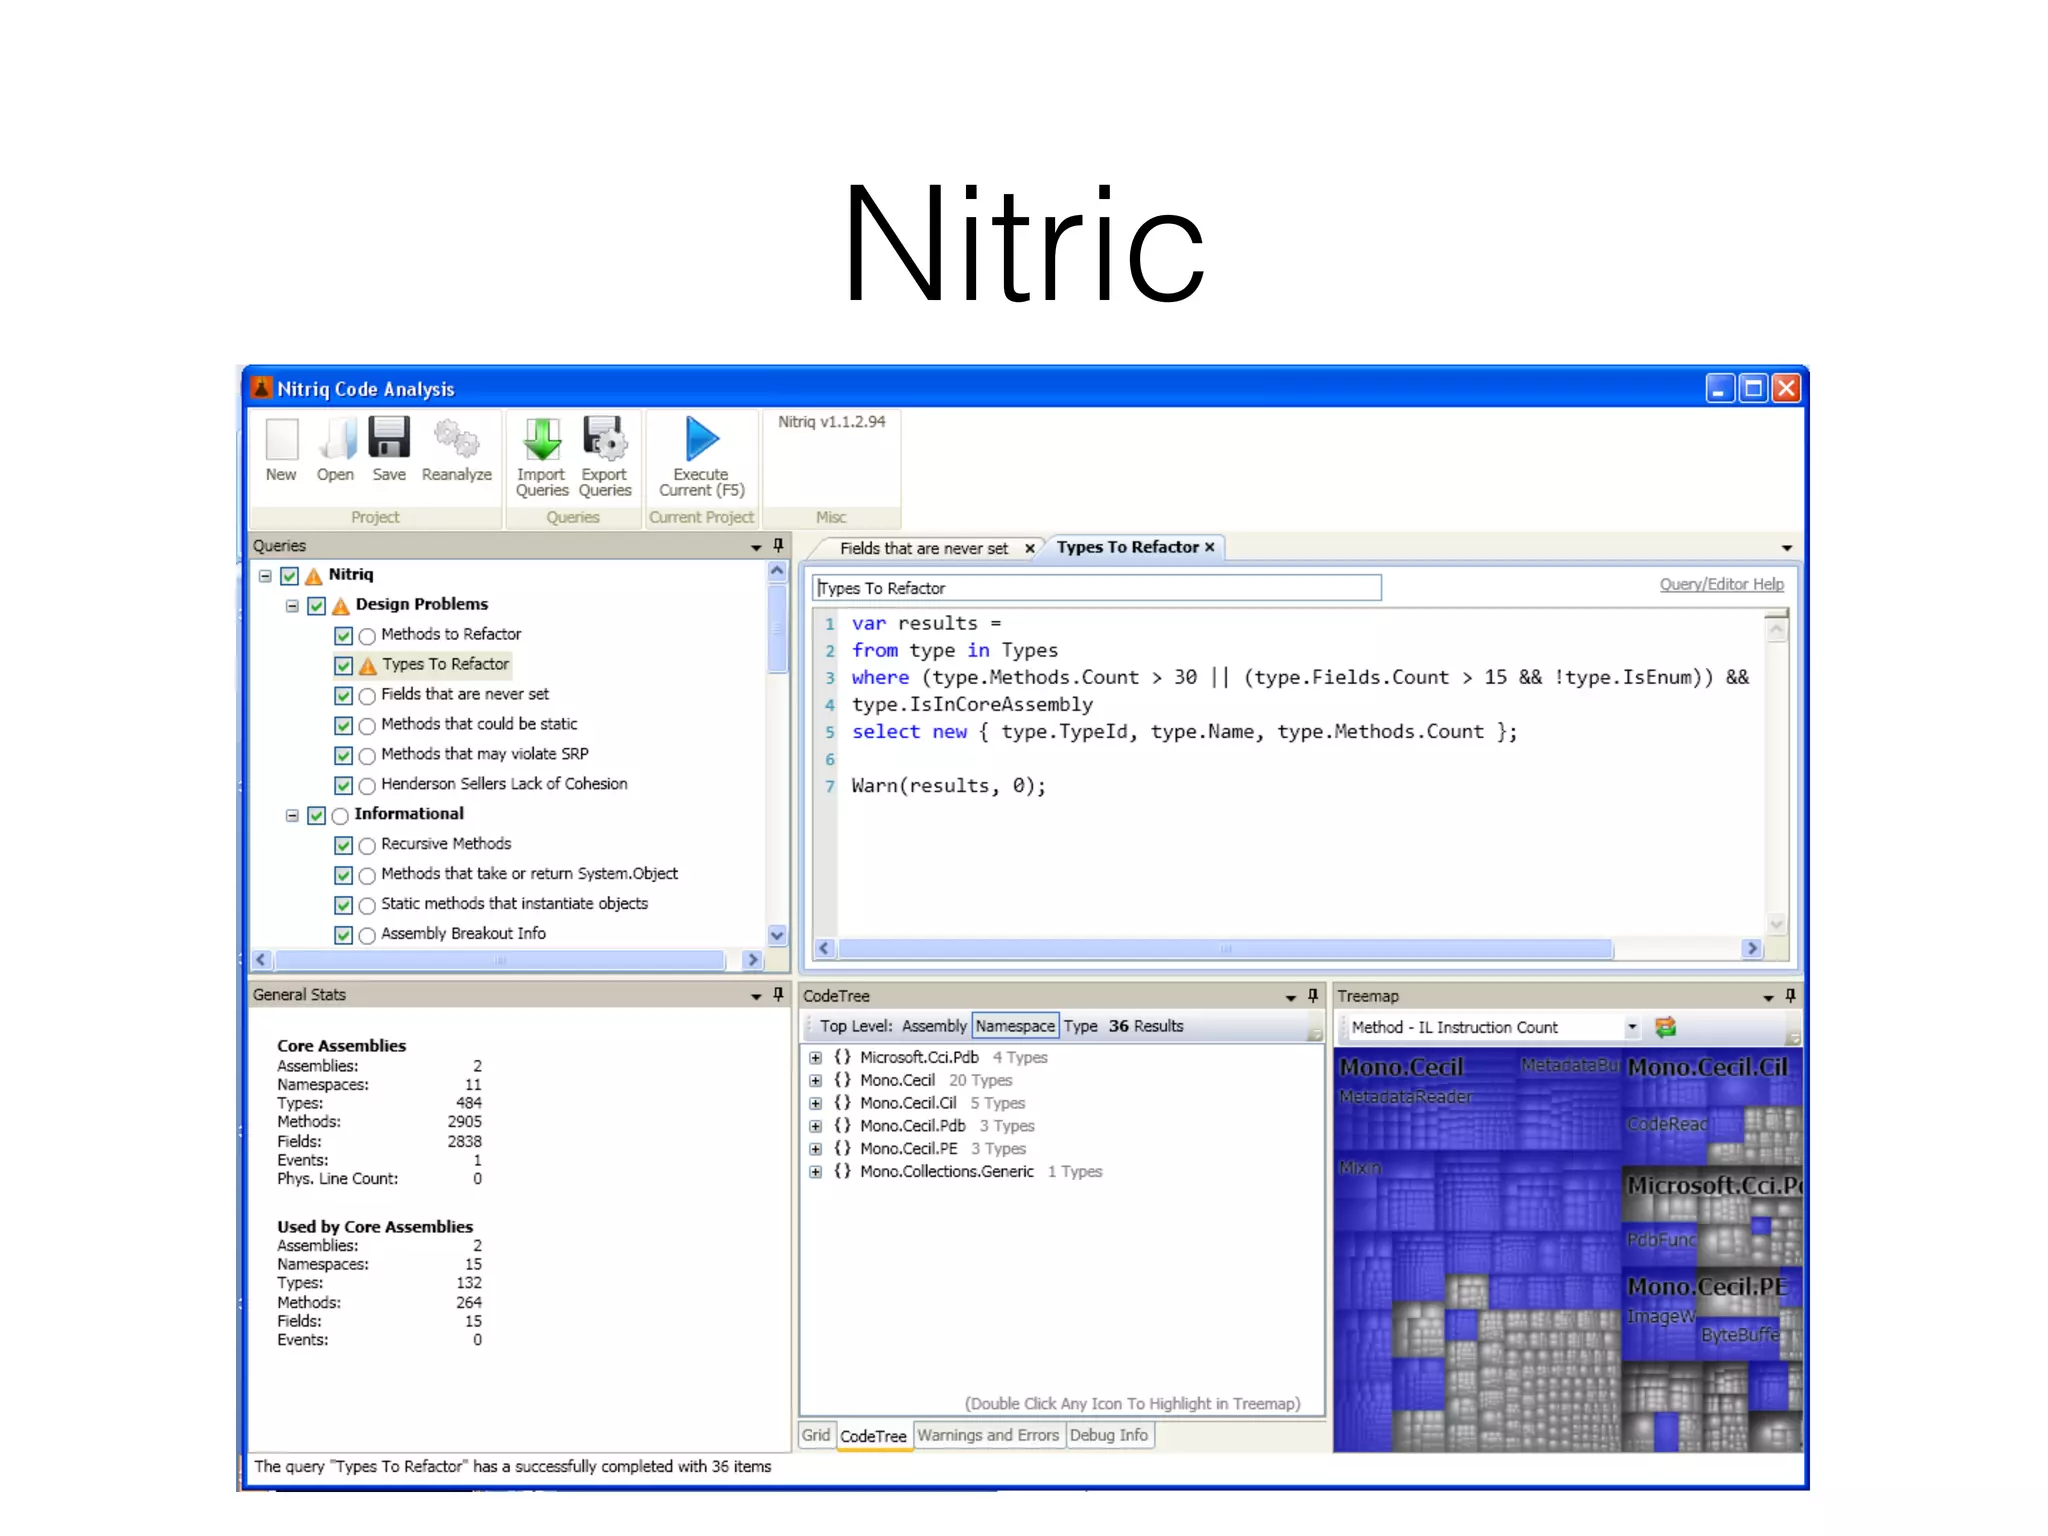
Task: Open the Warnings and Errors tab
Action: 988,1435
